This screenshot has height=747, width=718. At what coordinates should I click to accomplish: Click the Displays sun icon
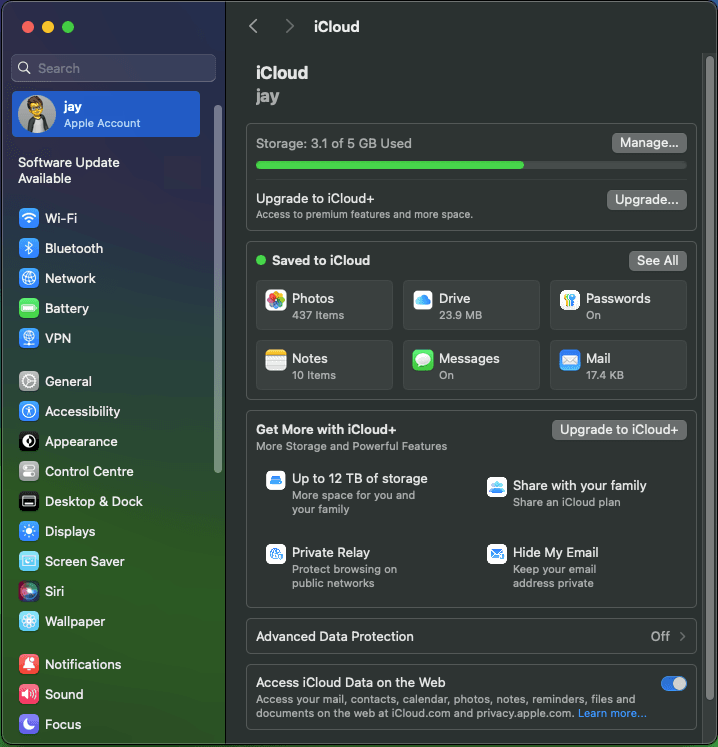tap(29, 531)
